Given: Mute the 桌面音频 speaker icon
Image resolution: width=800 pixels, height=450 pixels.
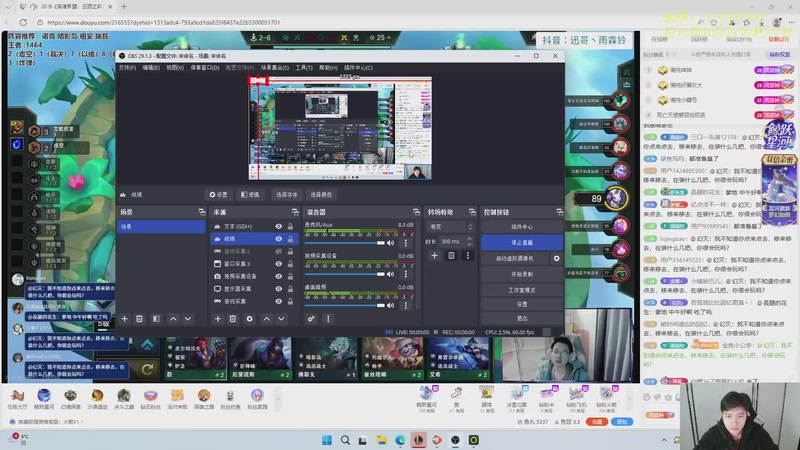Looking at the screenshot, I should [391, 306].
